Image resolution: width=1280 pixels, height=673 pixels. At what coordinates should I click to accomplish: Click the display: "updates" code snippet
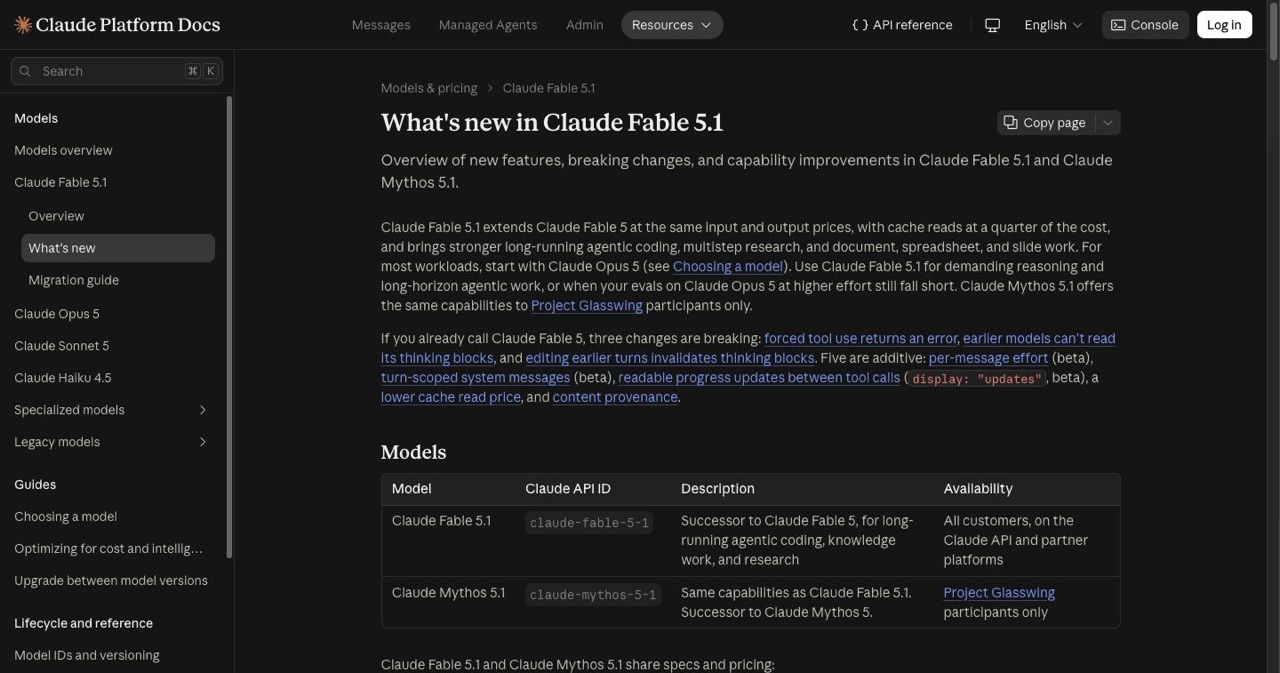pos(977,379)
